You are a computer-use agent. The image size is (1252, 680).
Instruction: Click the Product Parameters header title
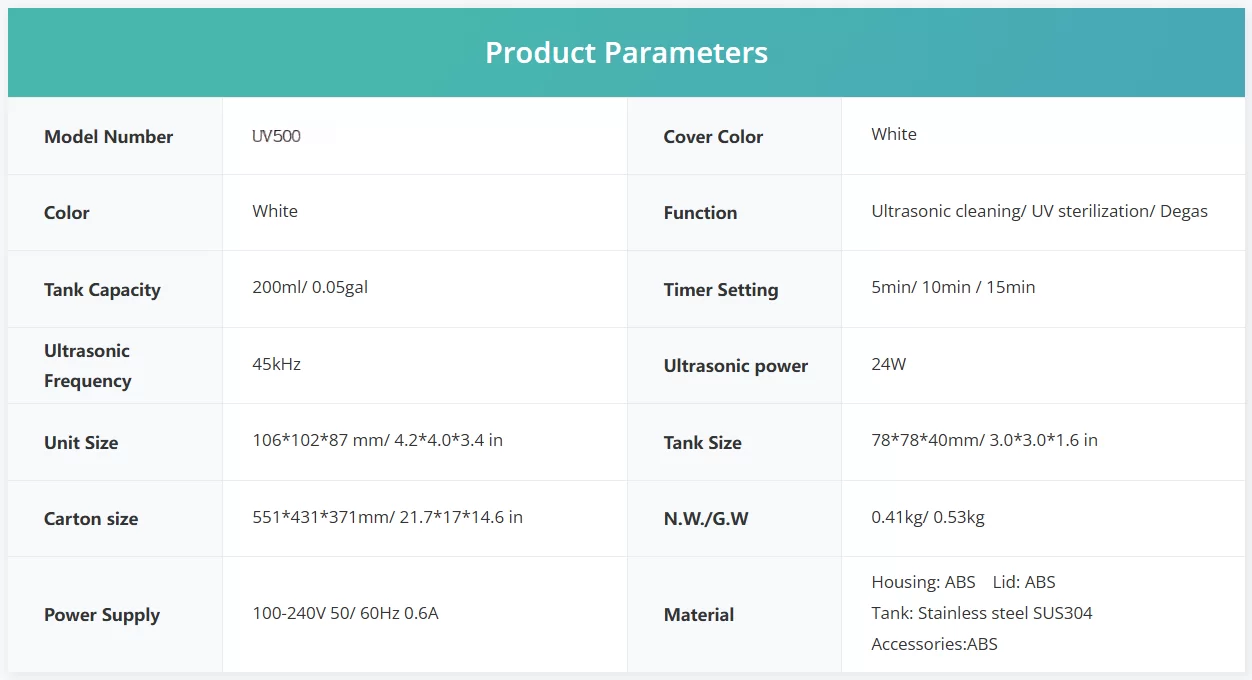tap(626, 53)
